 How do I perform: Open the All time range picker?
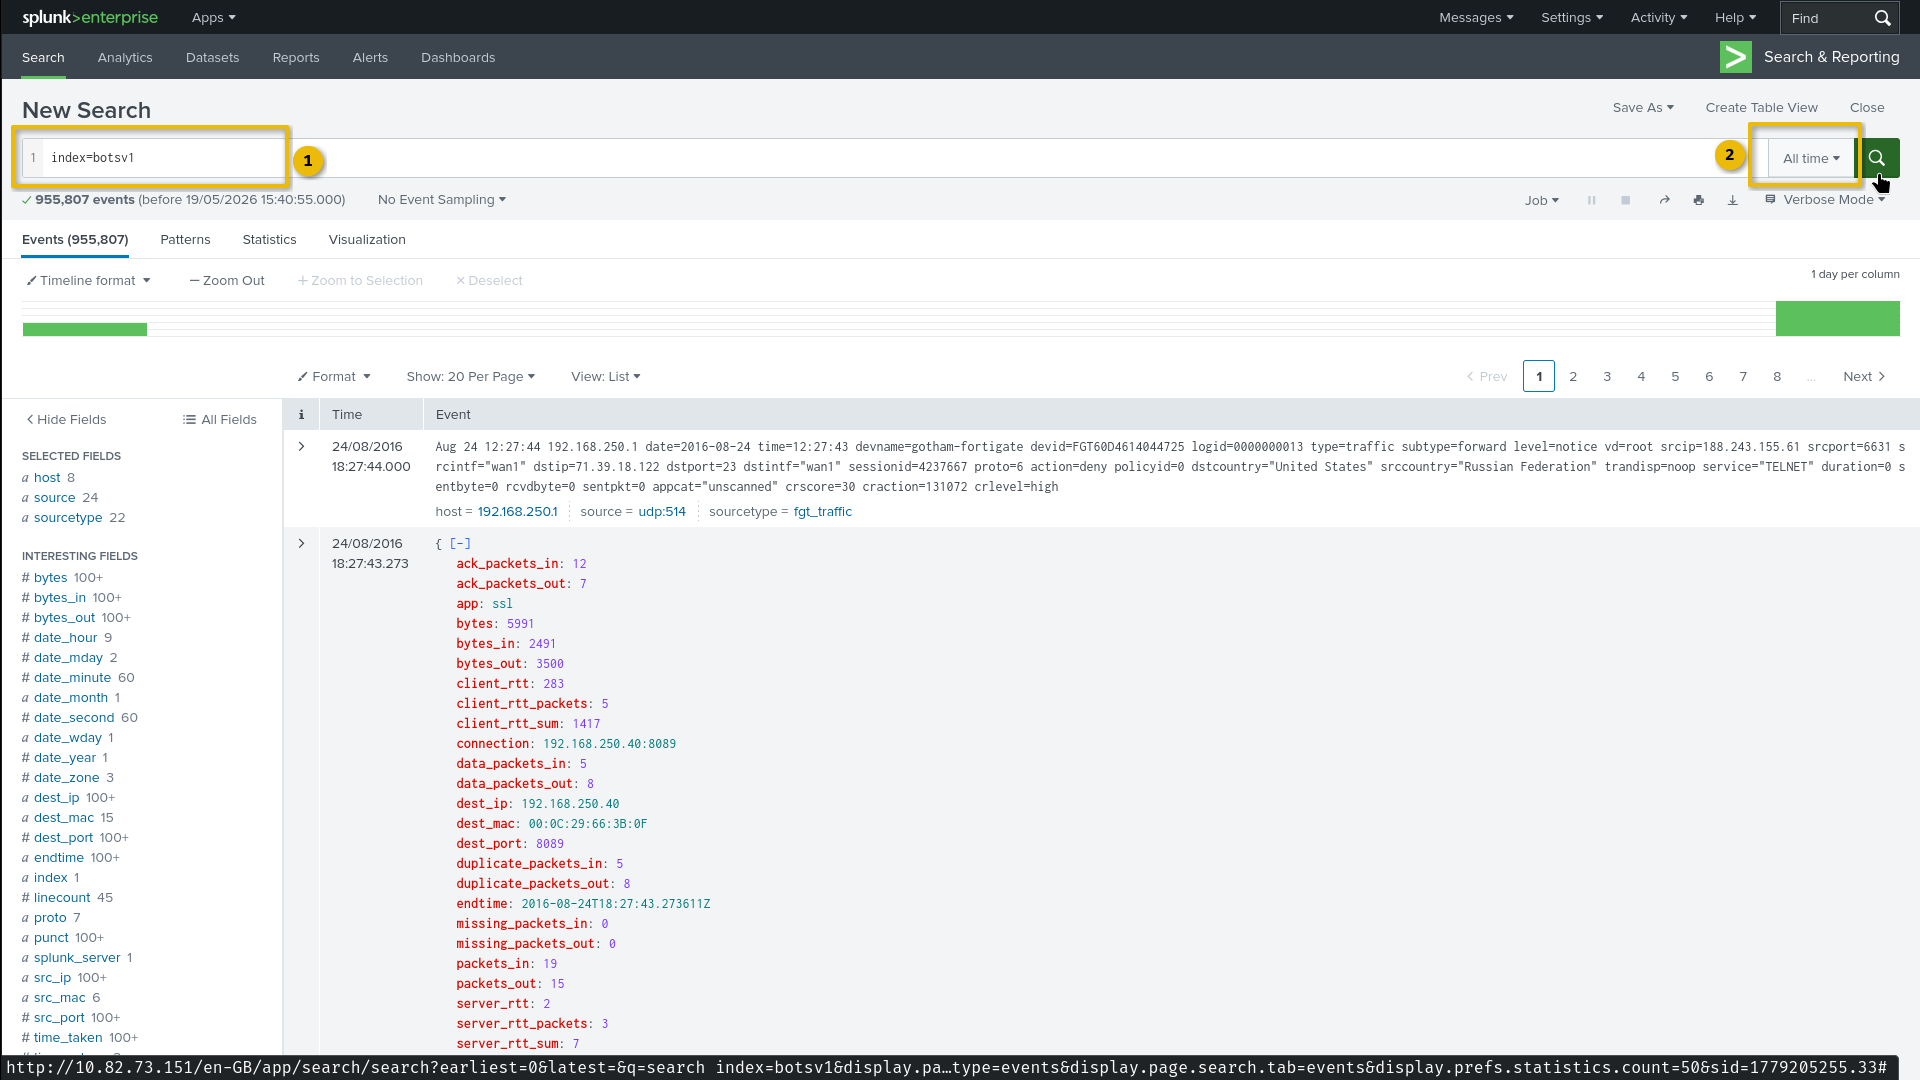point(1811,158)
